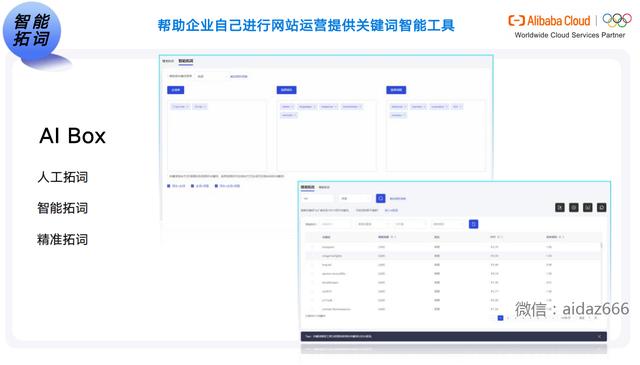Click the blue 智能拓词 round badge
Screen dimensions: 640x365
[32, 31]
